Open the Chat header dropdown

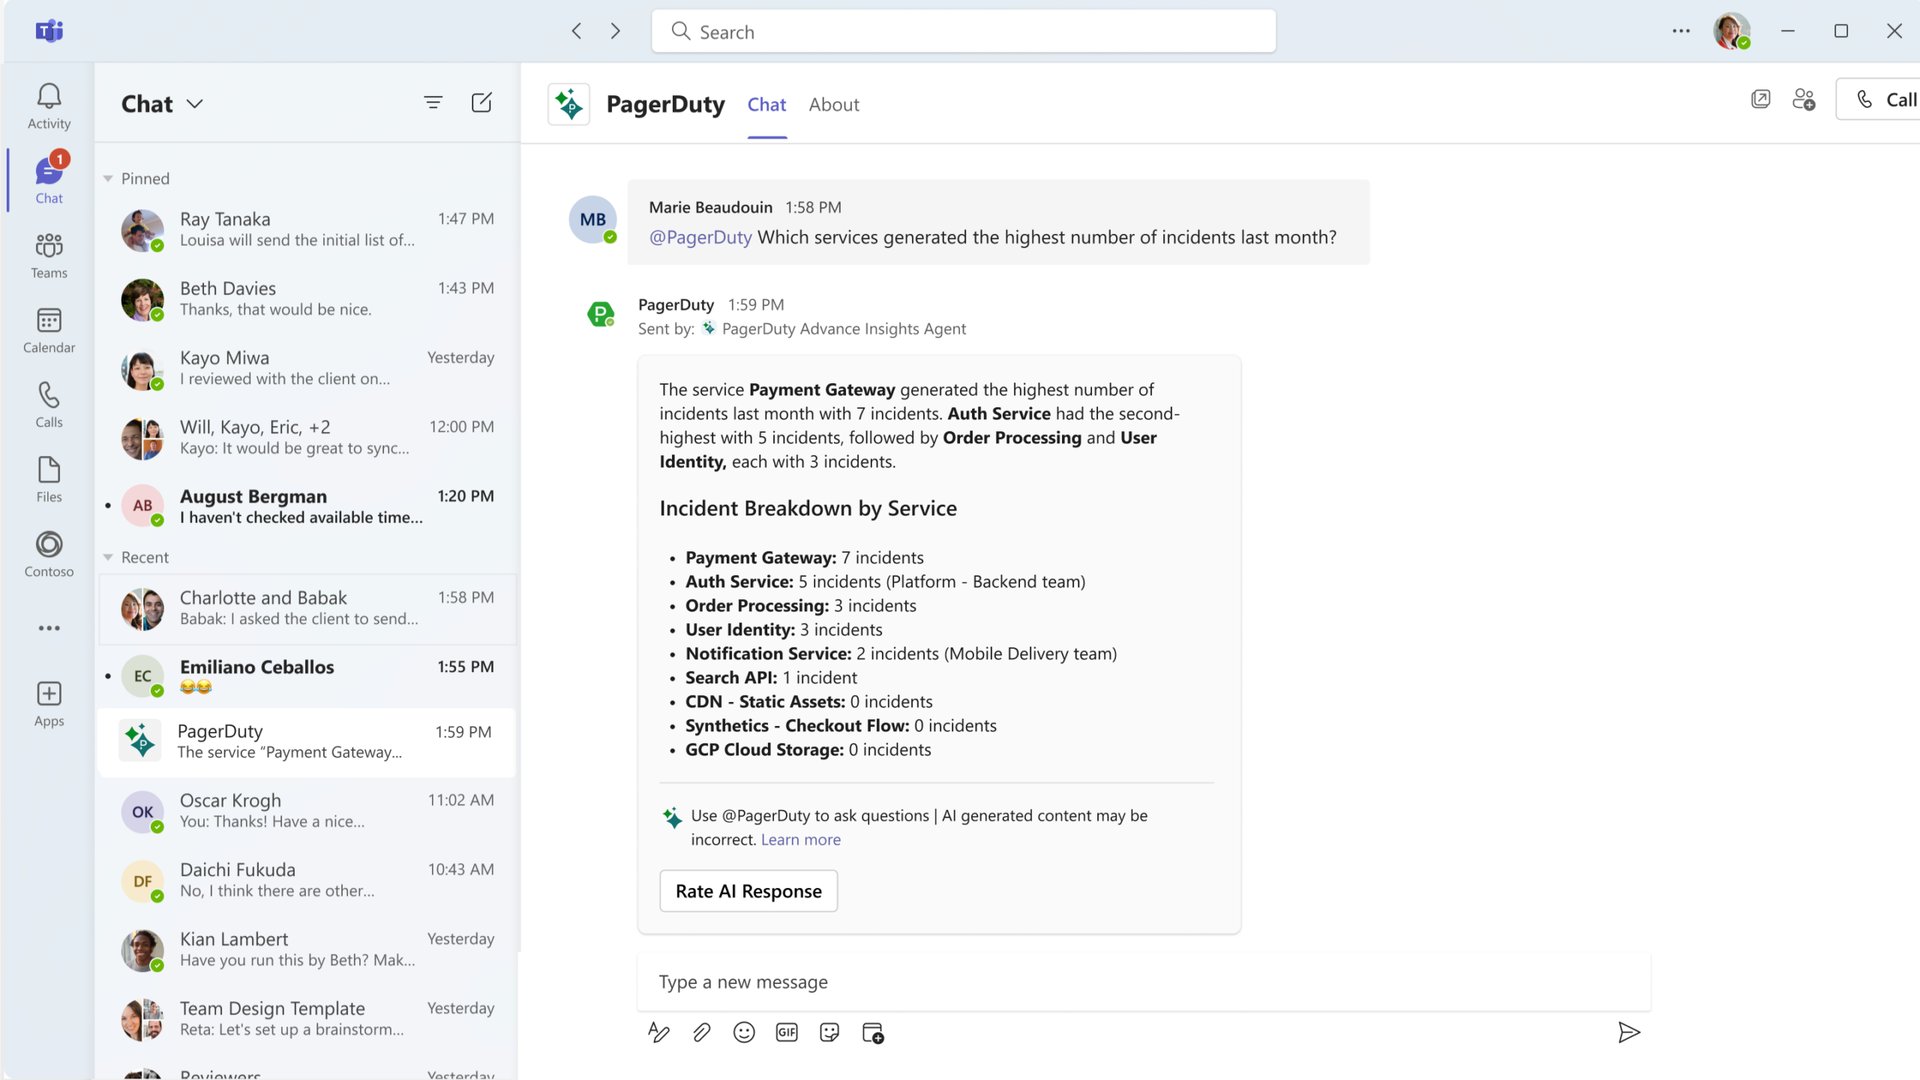coord(195,104)
